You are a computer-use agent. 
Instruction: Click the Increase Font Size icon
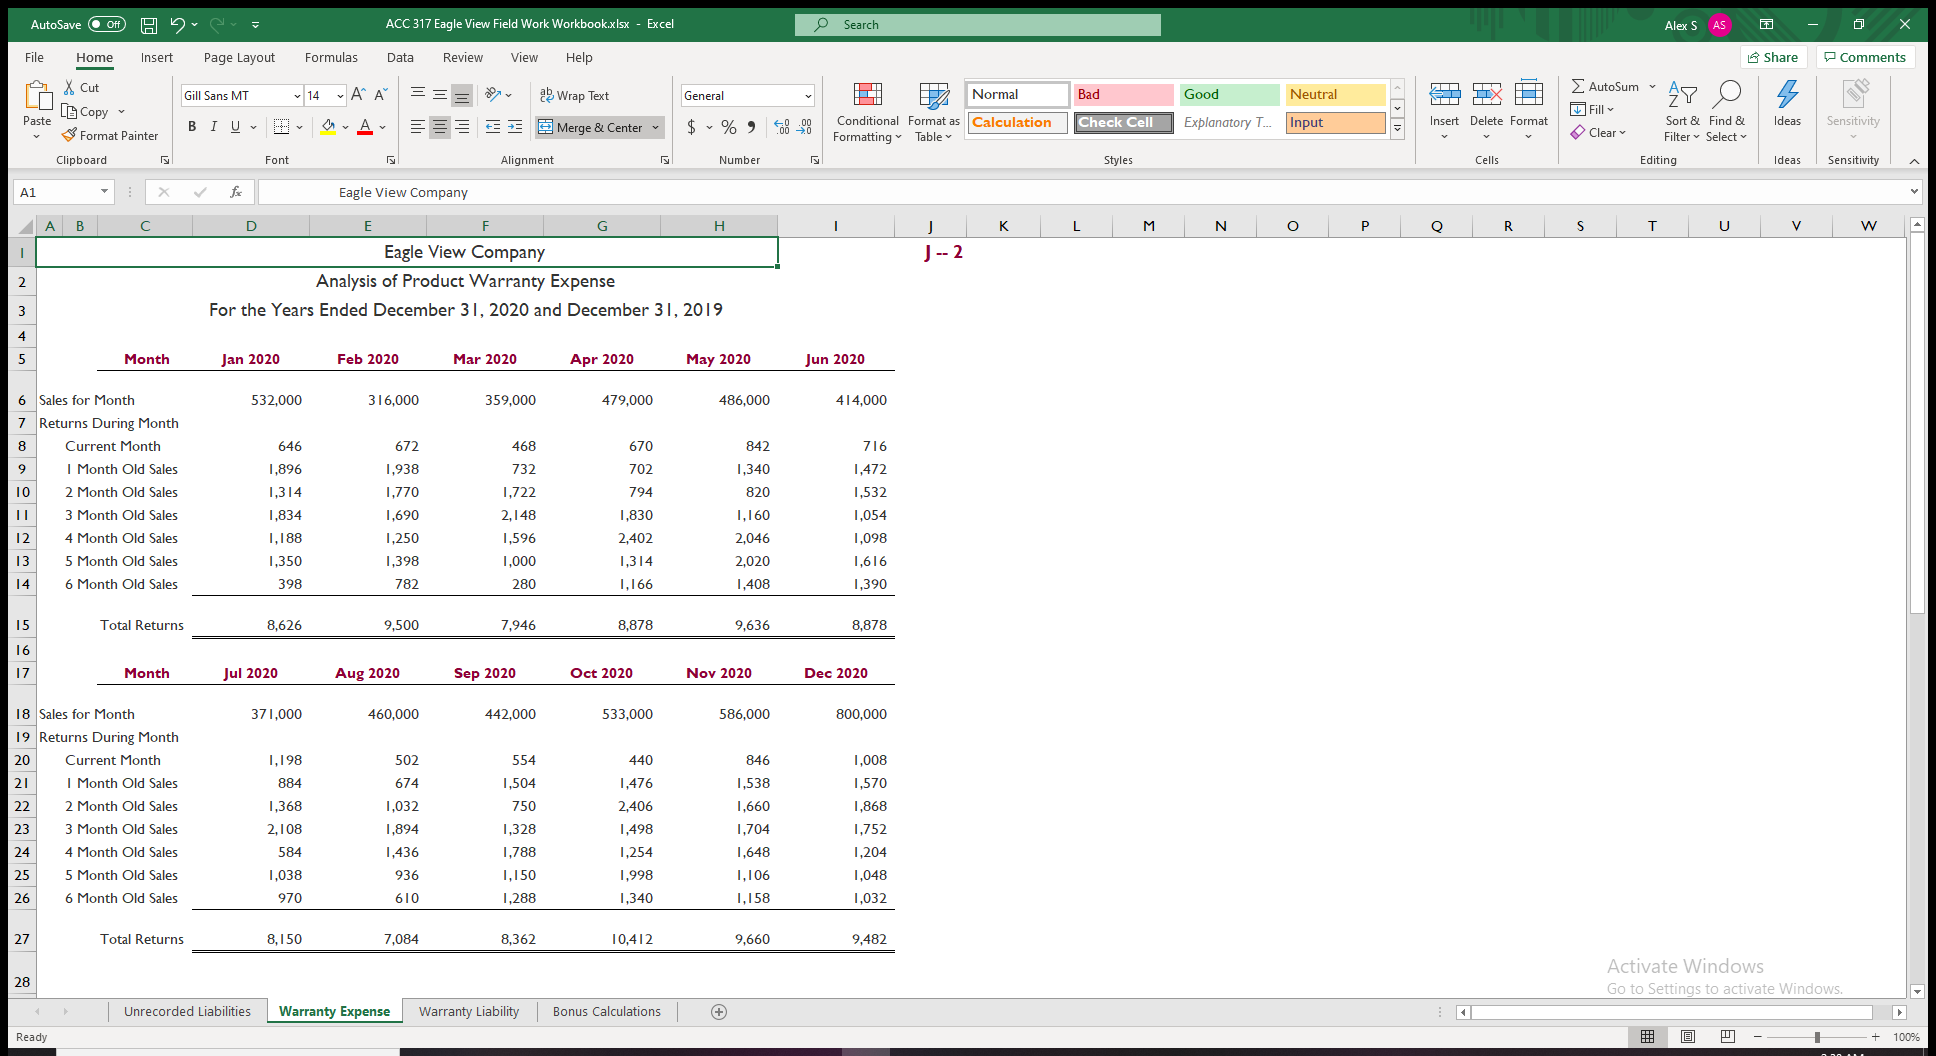(358, 95)
